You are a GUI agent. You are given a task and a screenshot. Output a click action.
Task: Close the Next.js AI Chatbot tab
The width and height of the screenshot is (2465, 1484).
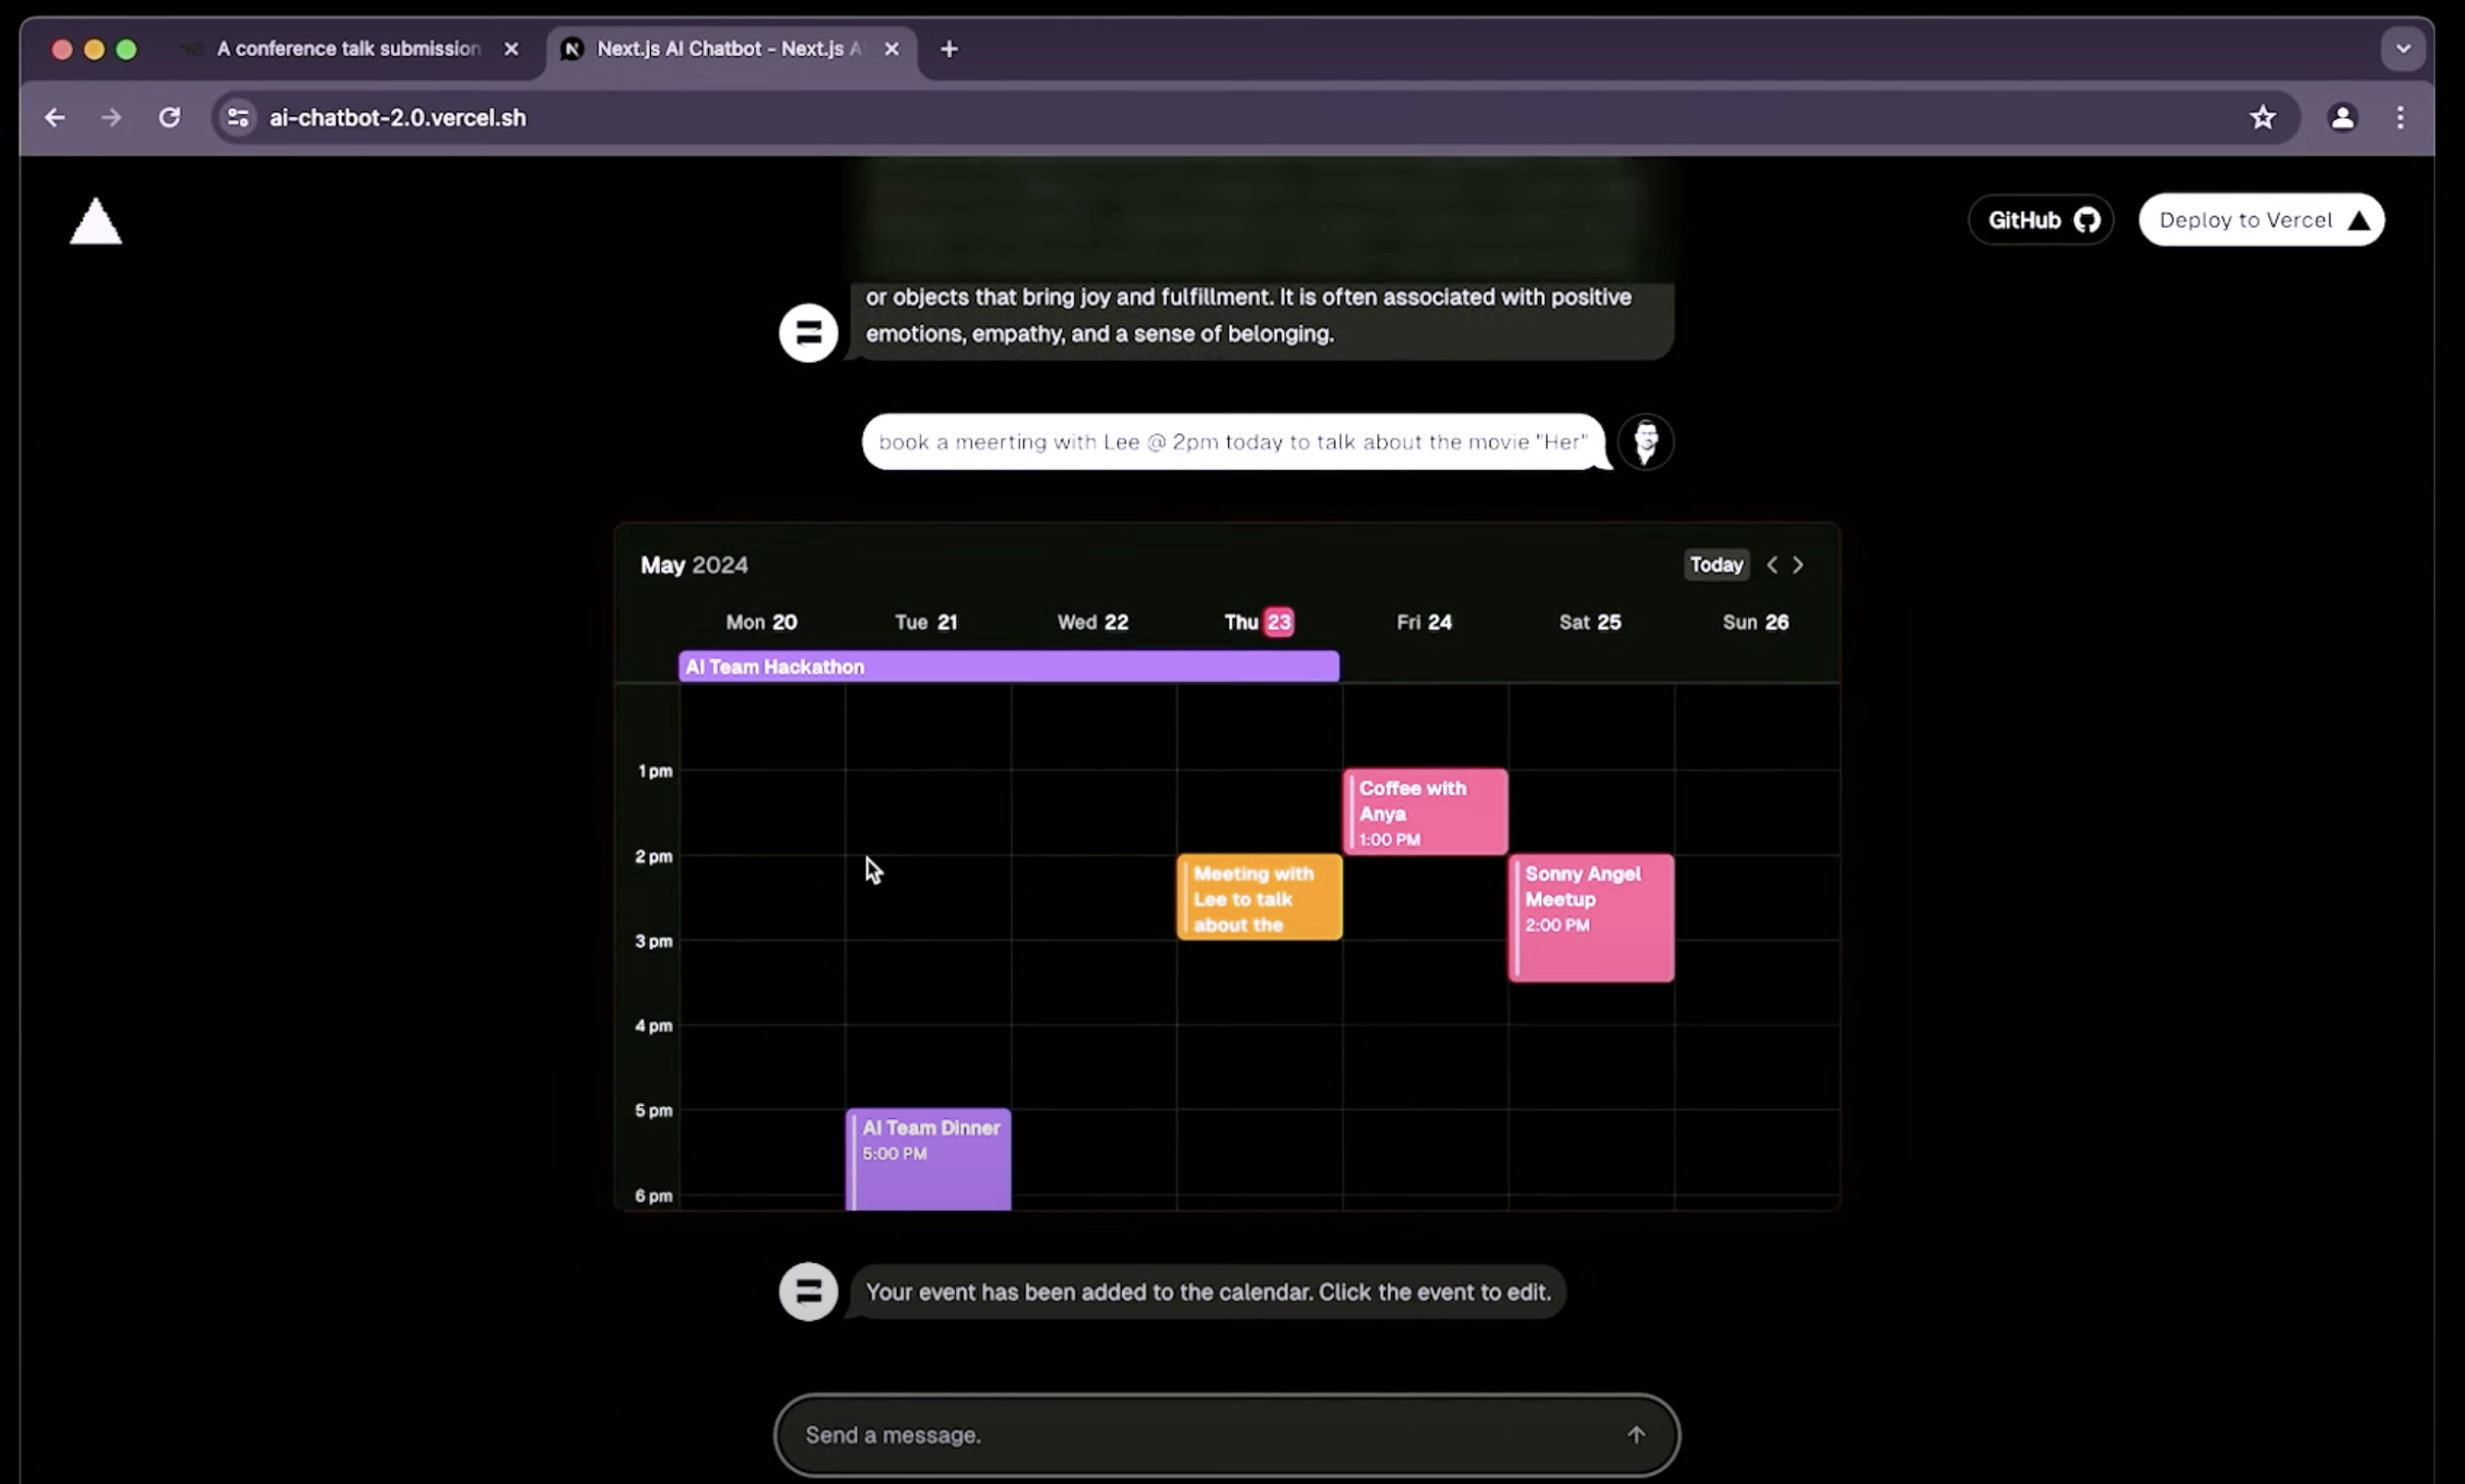click(x=892, y=49)
